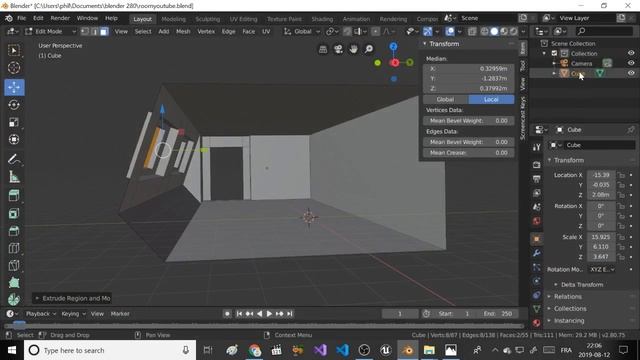Select the Loop Cut tool

14,248
